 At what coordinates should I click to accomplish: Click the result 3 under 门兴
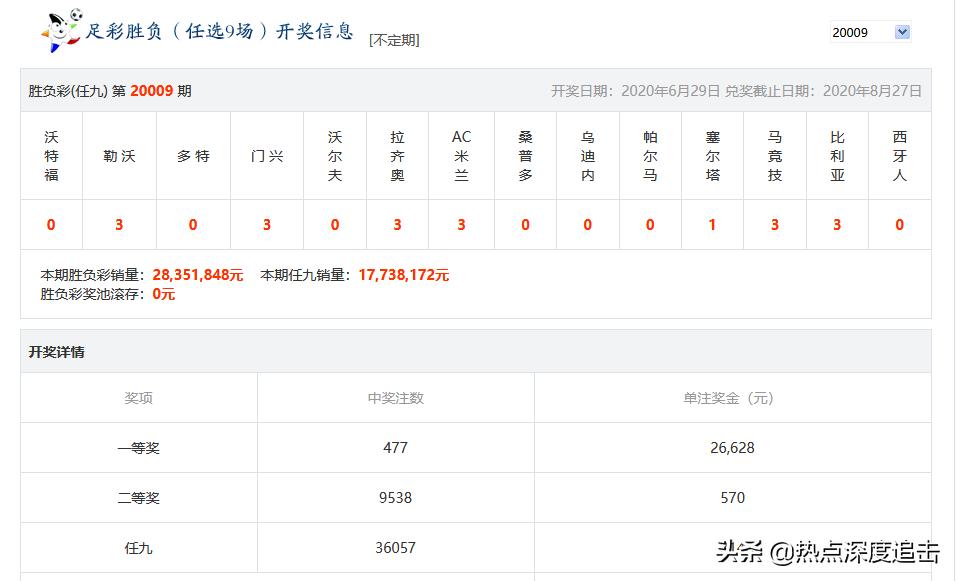[267, 225]
